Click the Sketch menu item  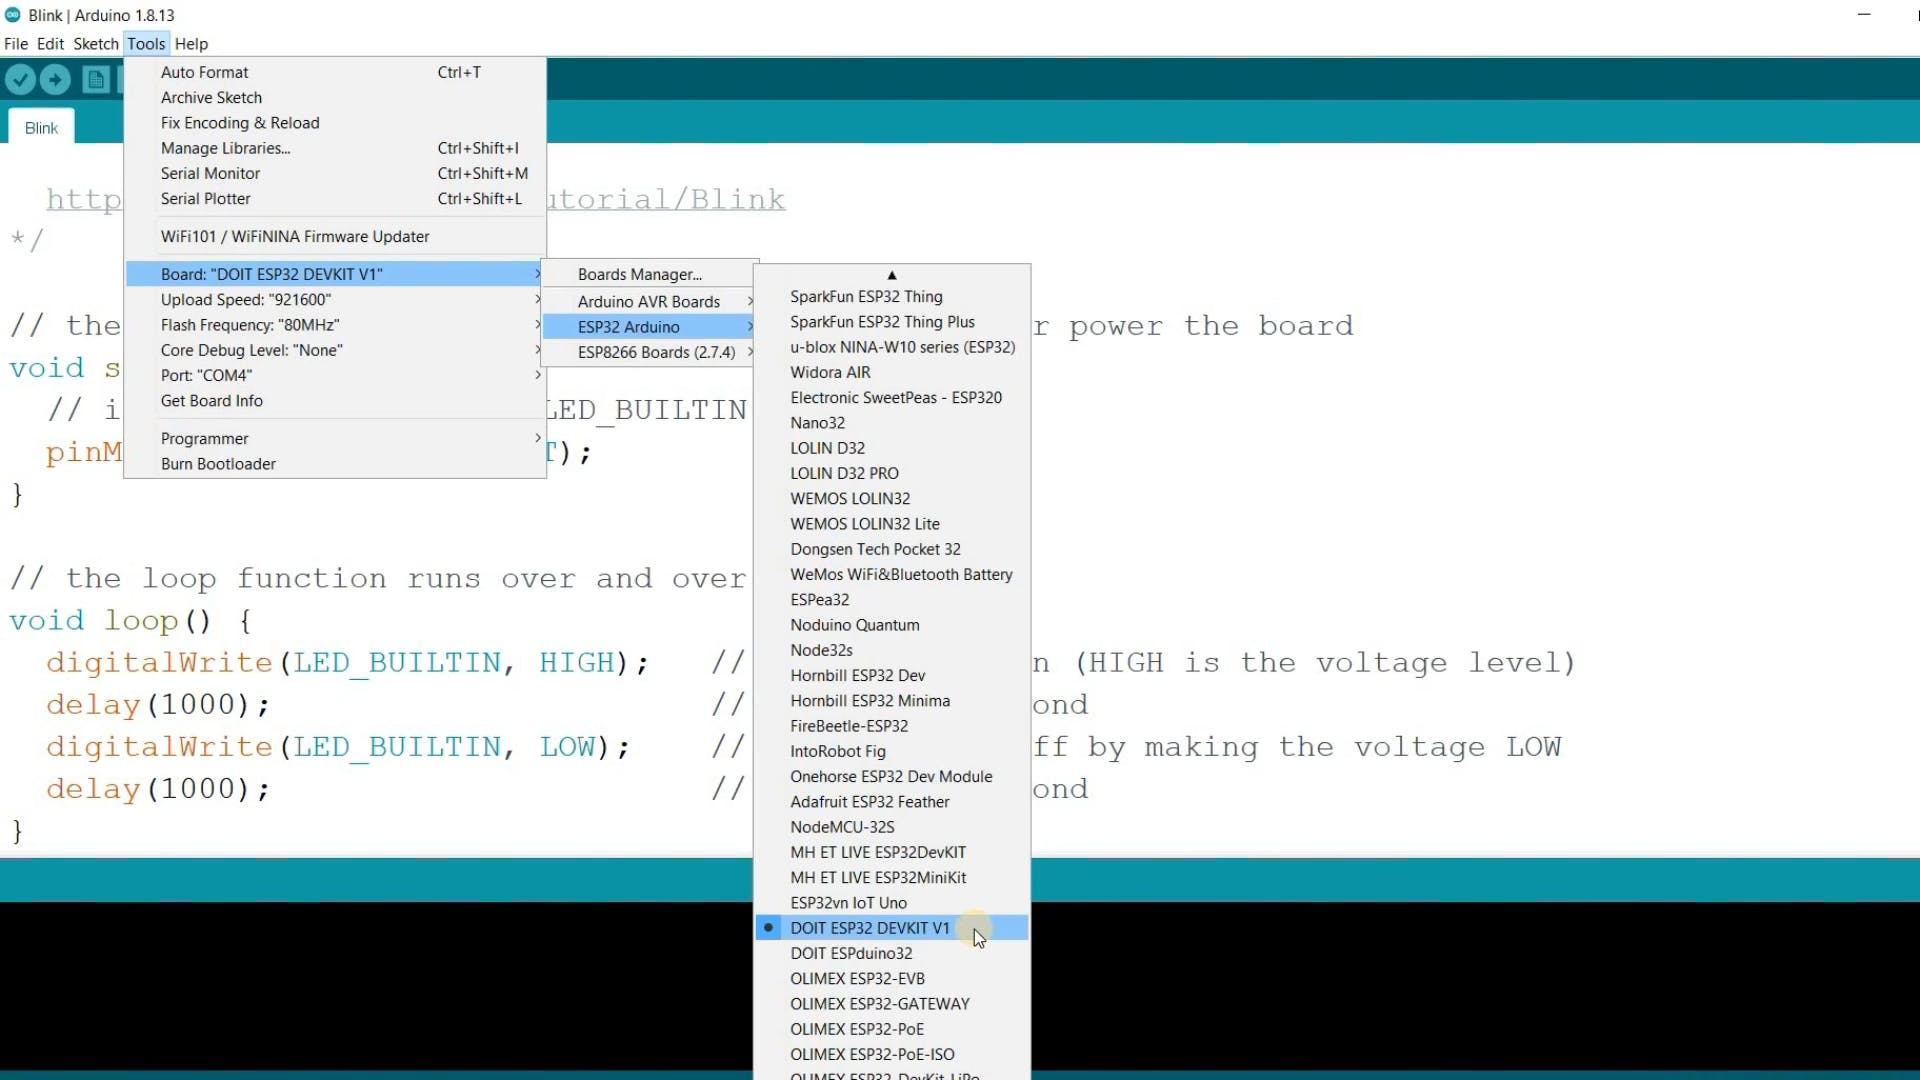(95, 44)
